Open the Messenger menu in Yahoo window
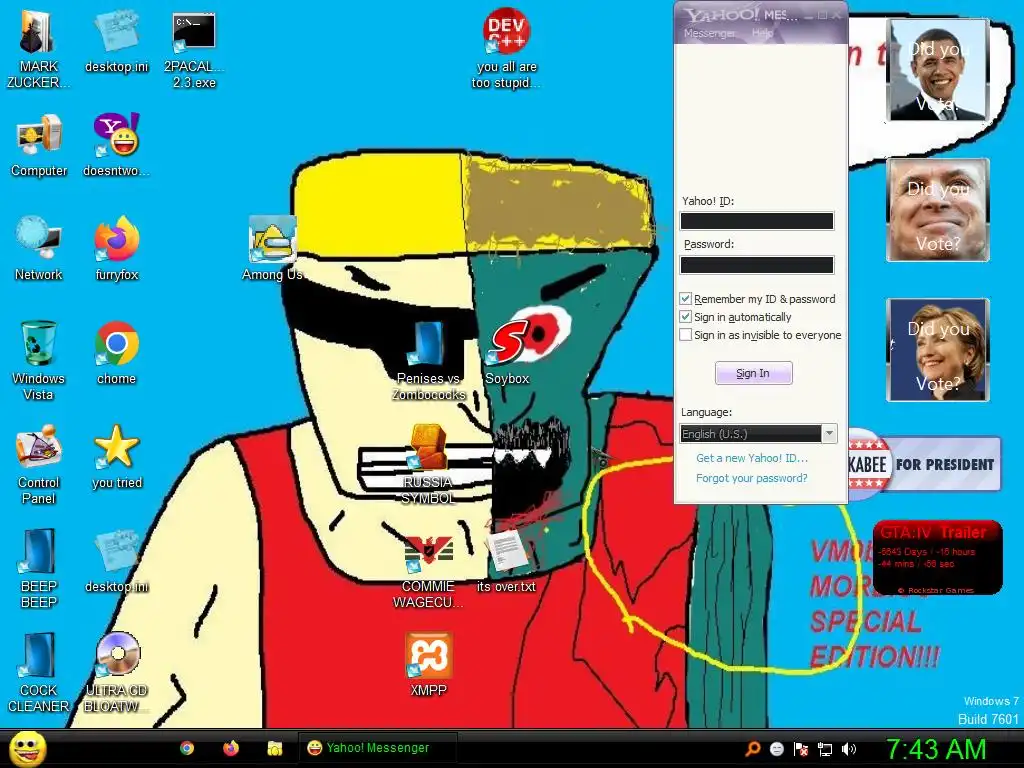Image resolution: width=1024 pixels, height=768 pixels. pos(709,33)
